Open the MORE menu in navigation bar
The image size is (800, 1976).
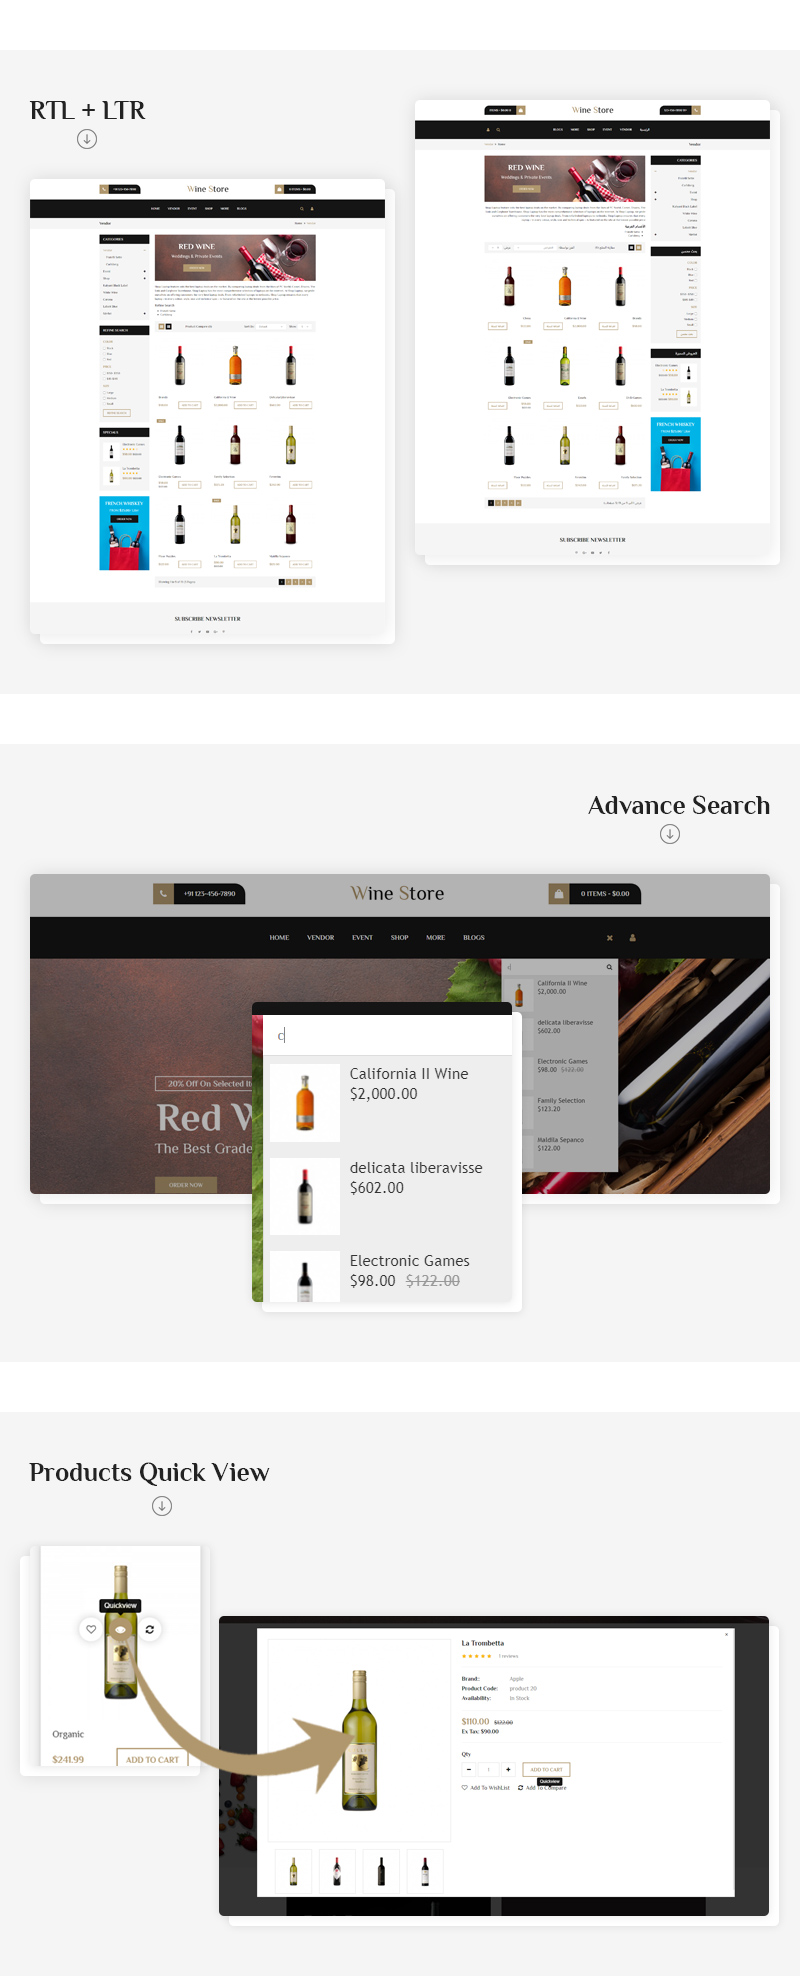[x=435, y=938]
